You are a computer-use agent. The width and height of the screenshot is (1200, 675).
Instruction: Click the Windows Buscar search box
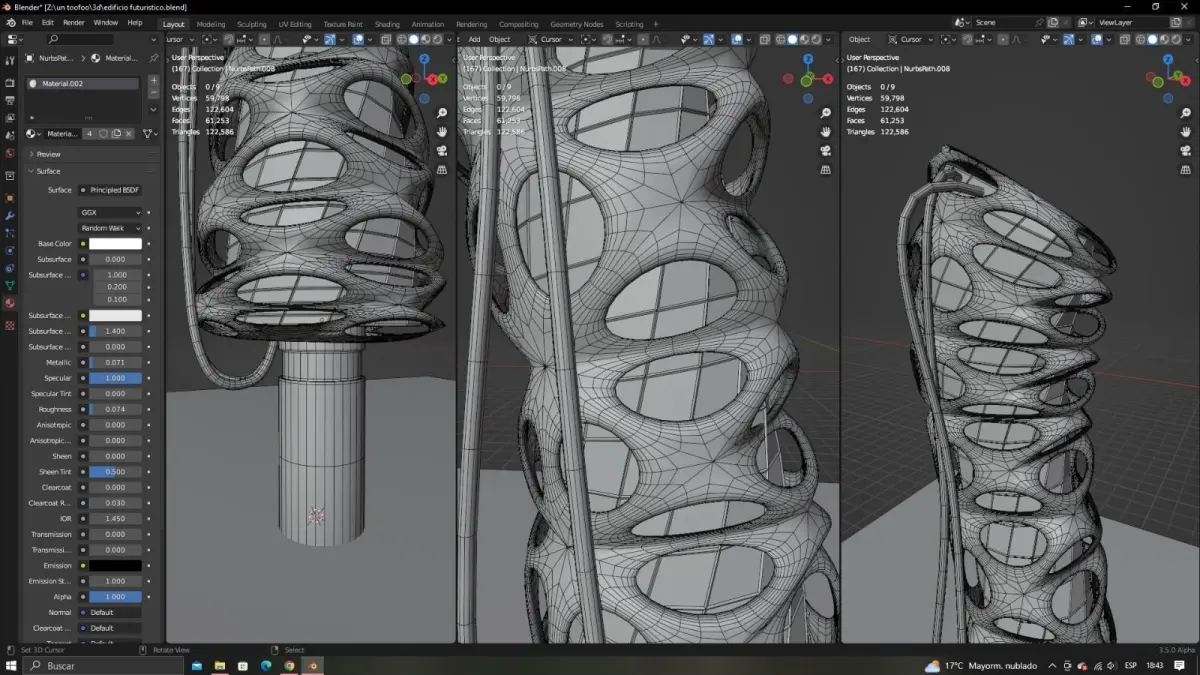point(103,665)
